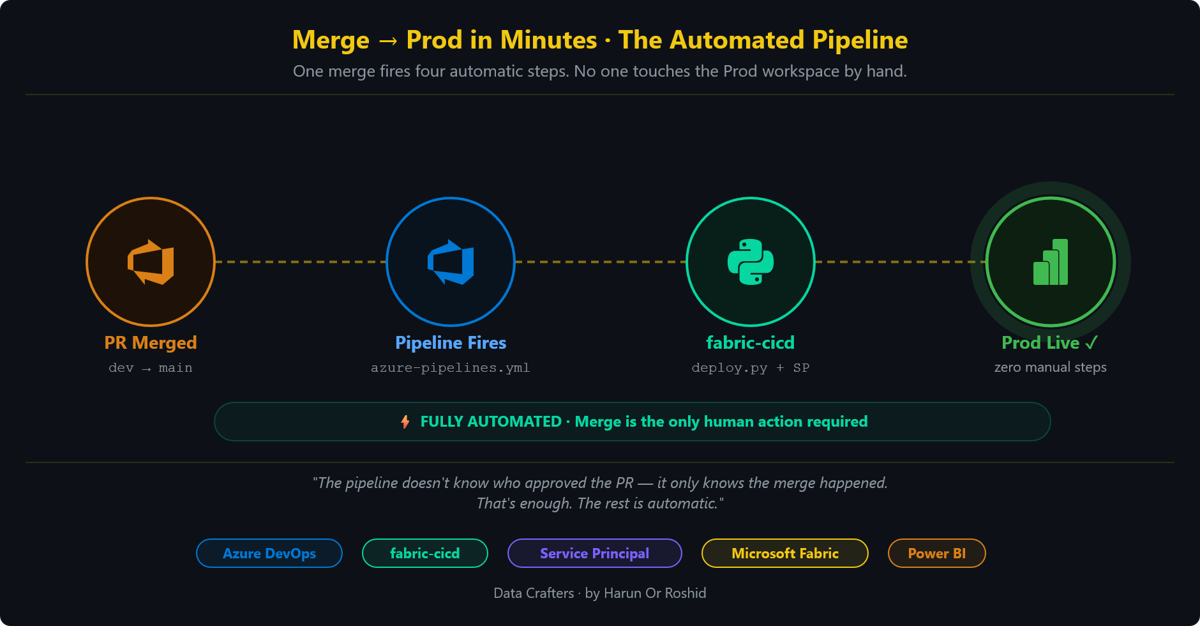Click the fabric-cicd step heading
The height and width of the screenshot is (626, 1200).
751,342
